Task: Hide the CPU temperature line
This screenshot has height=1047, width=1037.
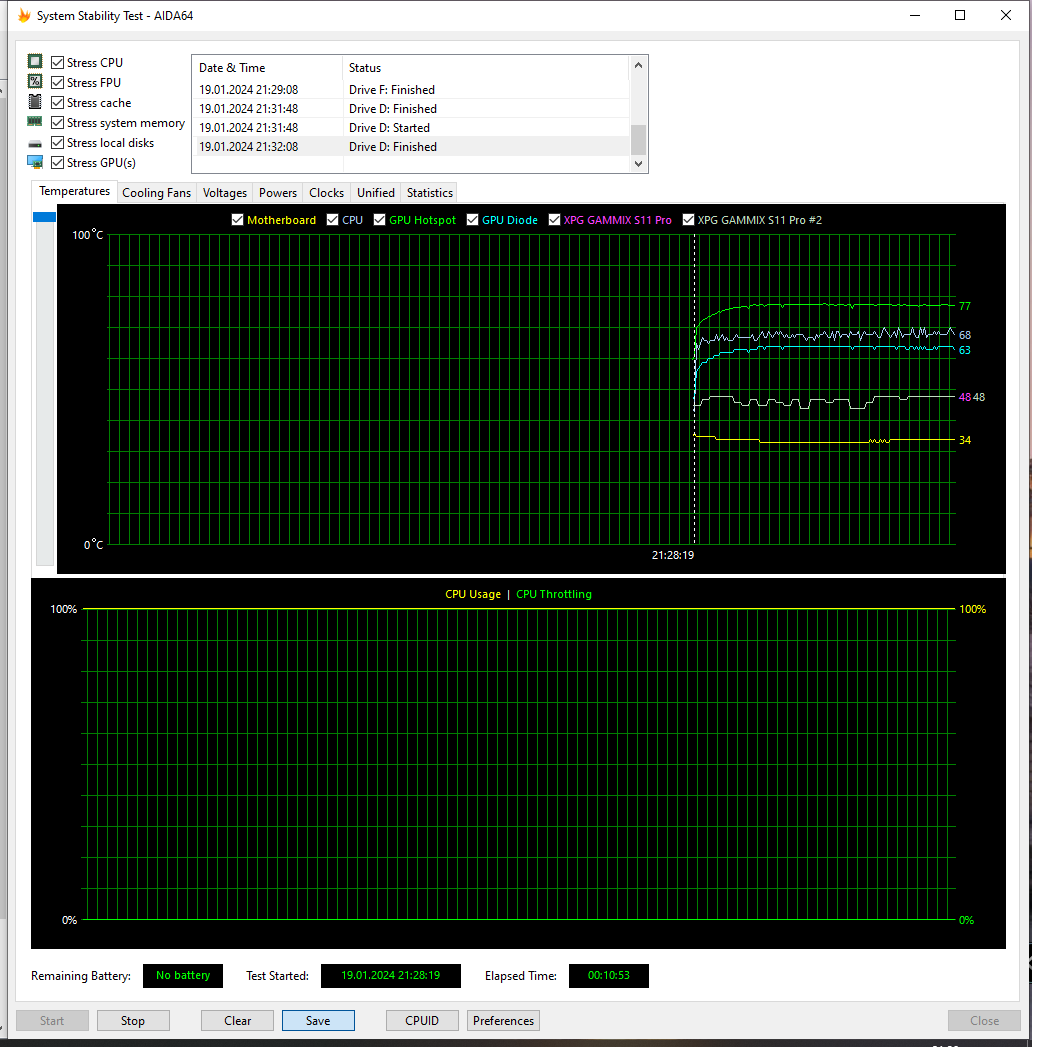Action: [x=332, y=220]
